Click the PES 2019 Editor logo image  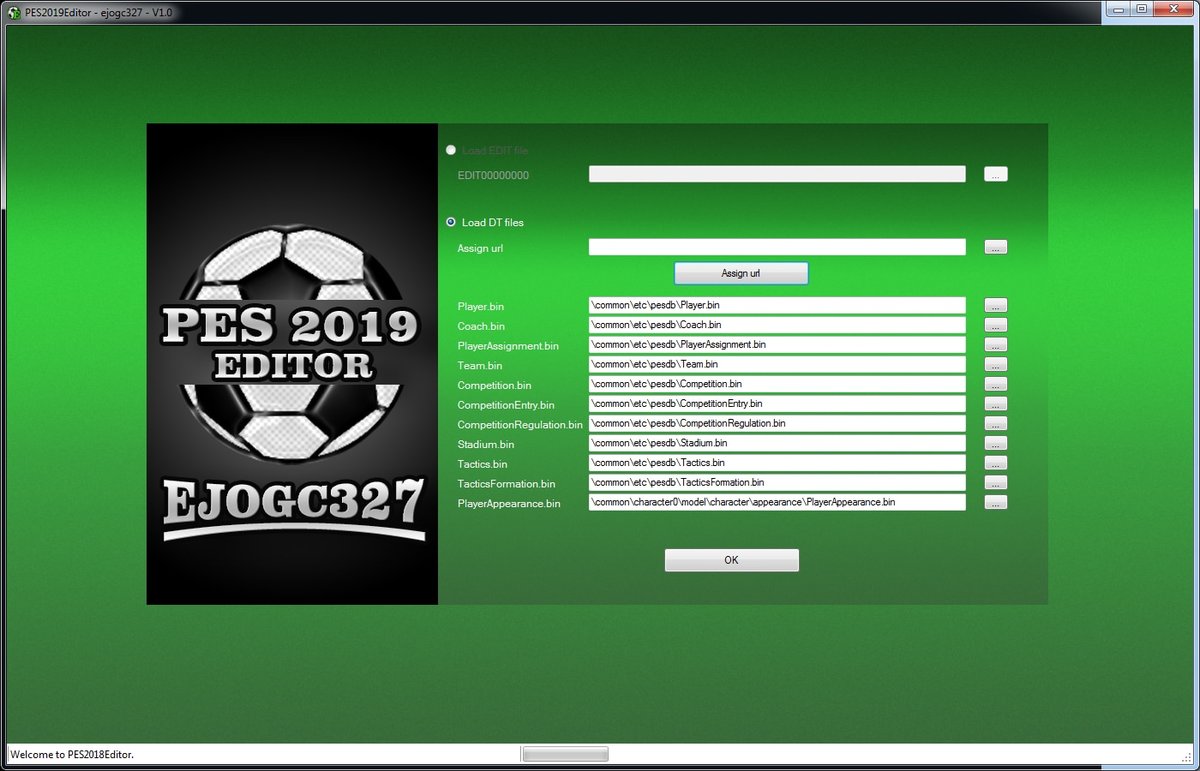pyautogui.click(x=292, y=364)
